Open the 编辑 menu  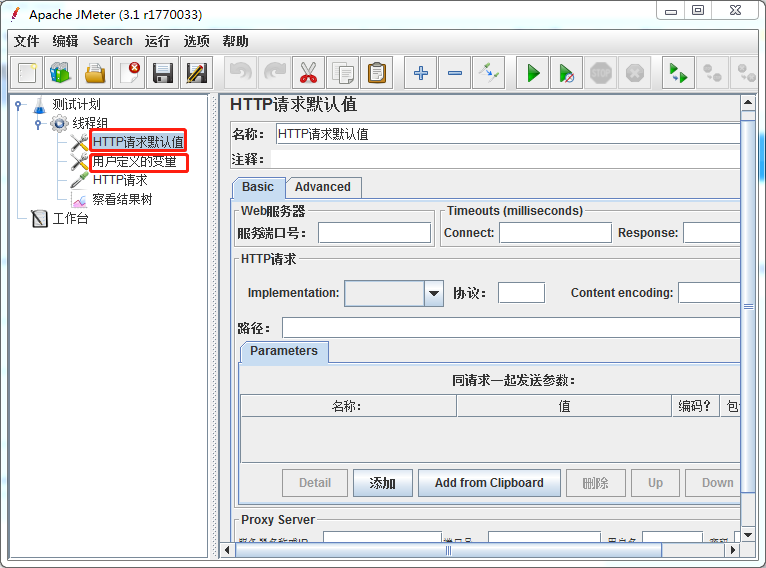pos(65,41)
